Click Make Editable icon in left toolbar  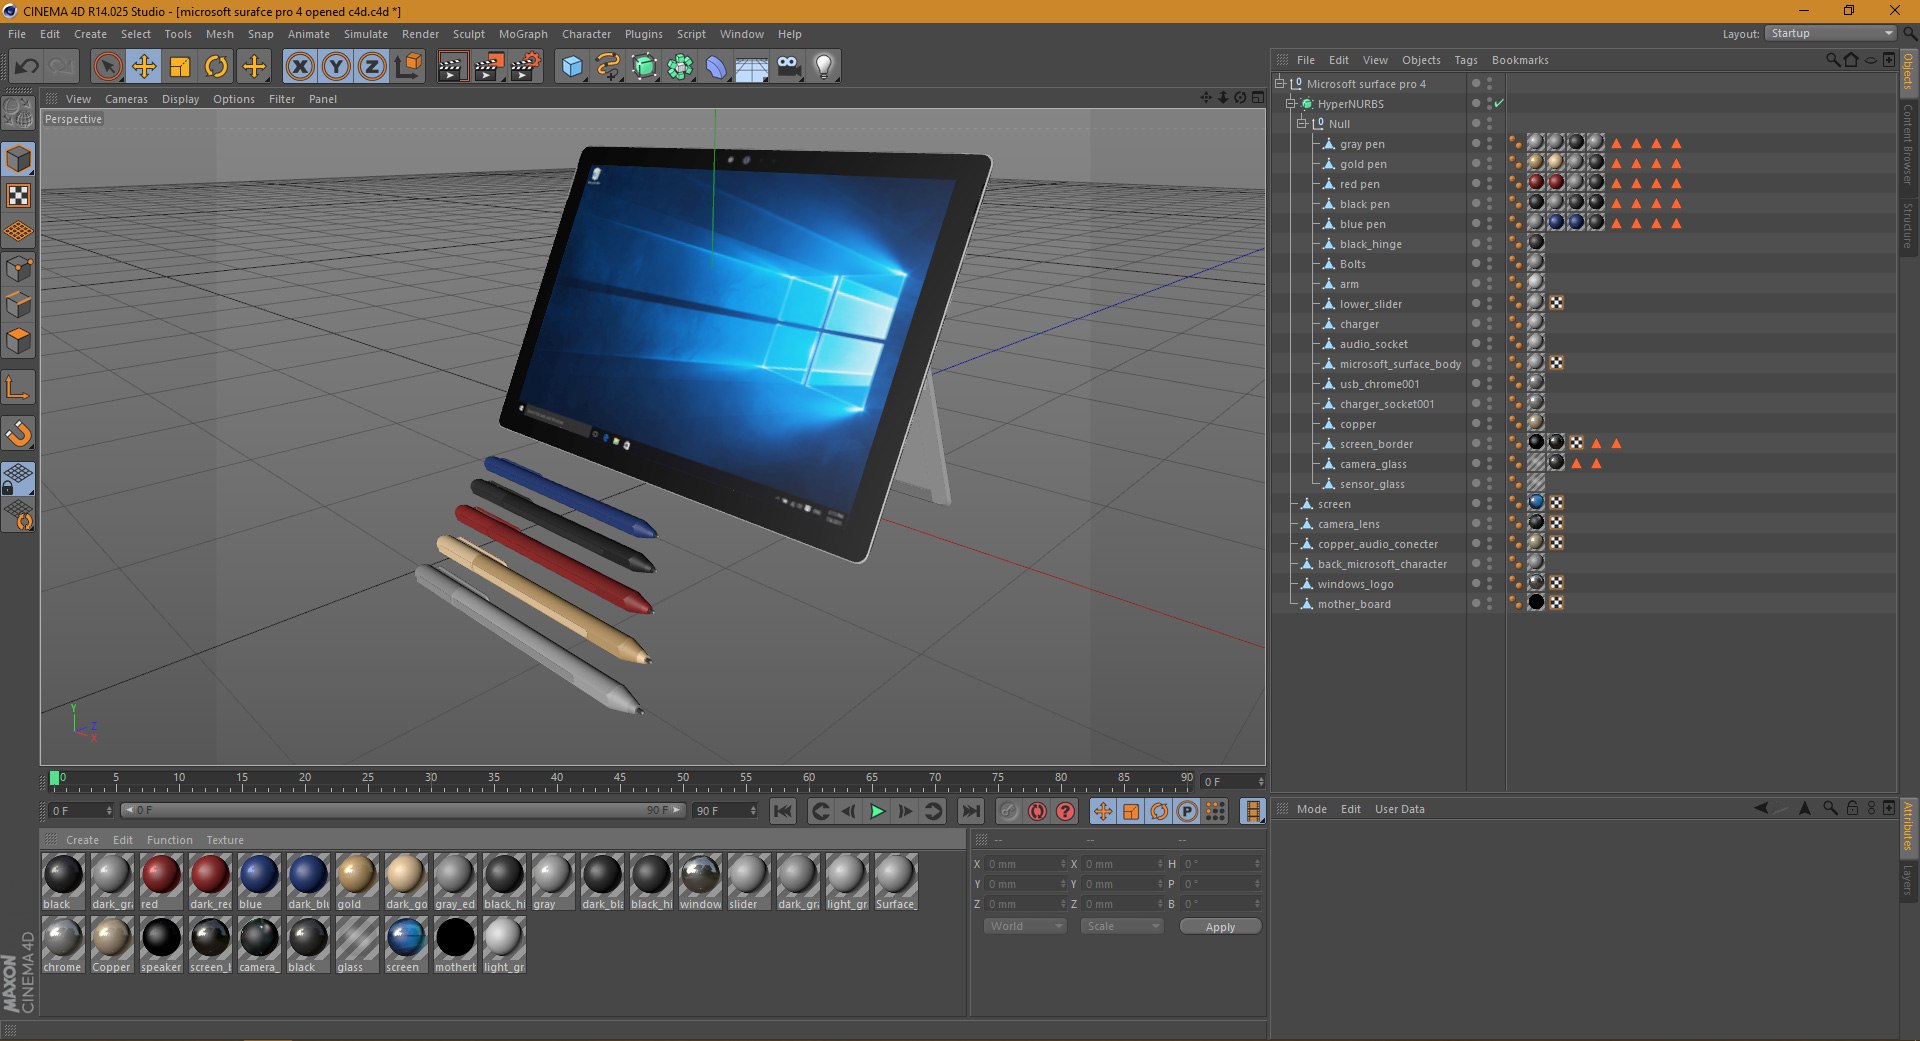19,113
